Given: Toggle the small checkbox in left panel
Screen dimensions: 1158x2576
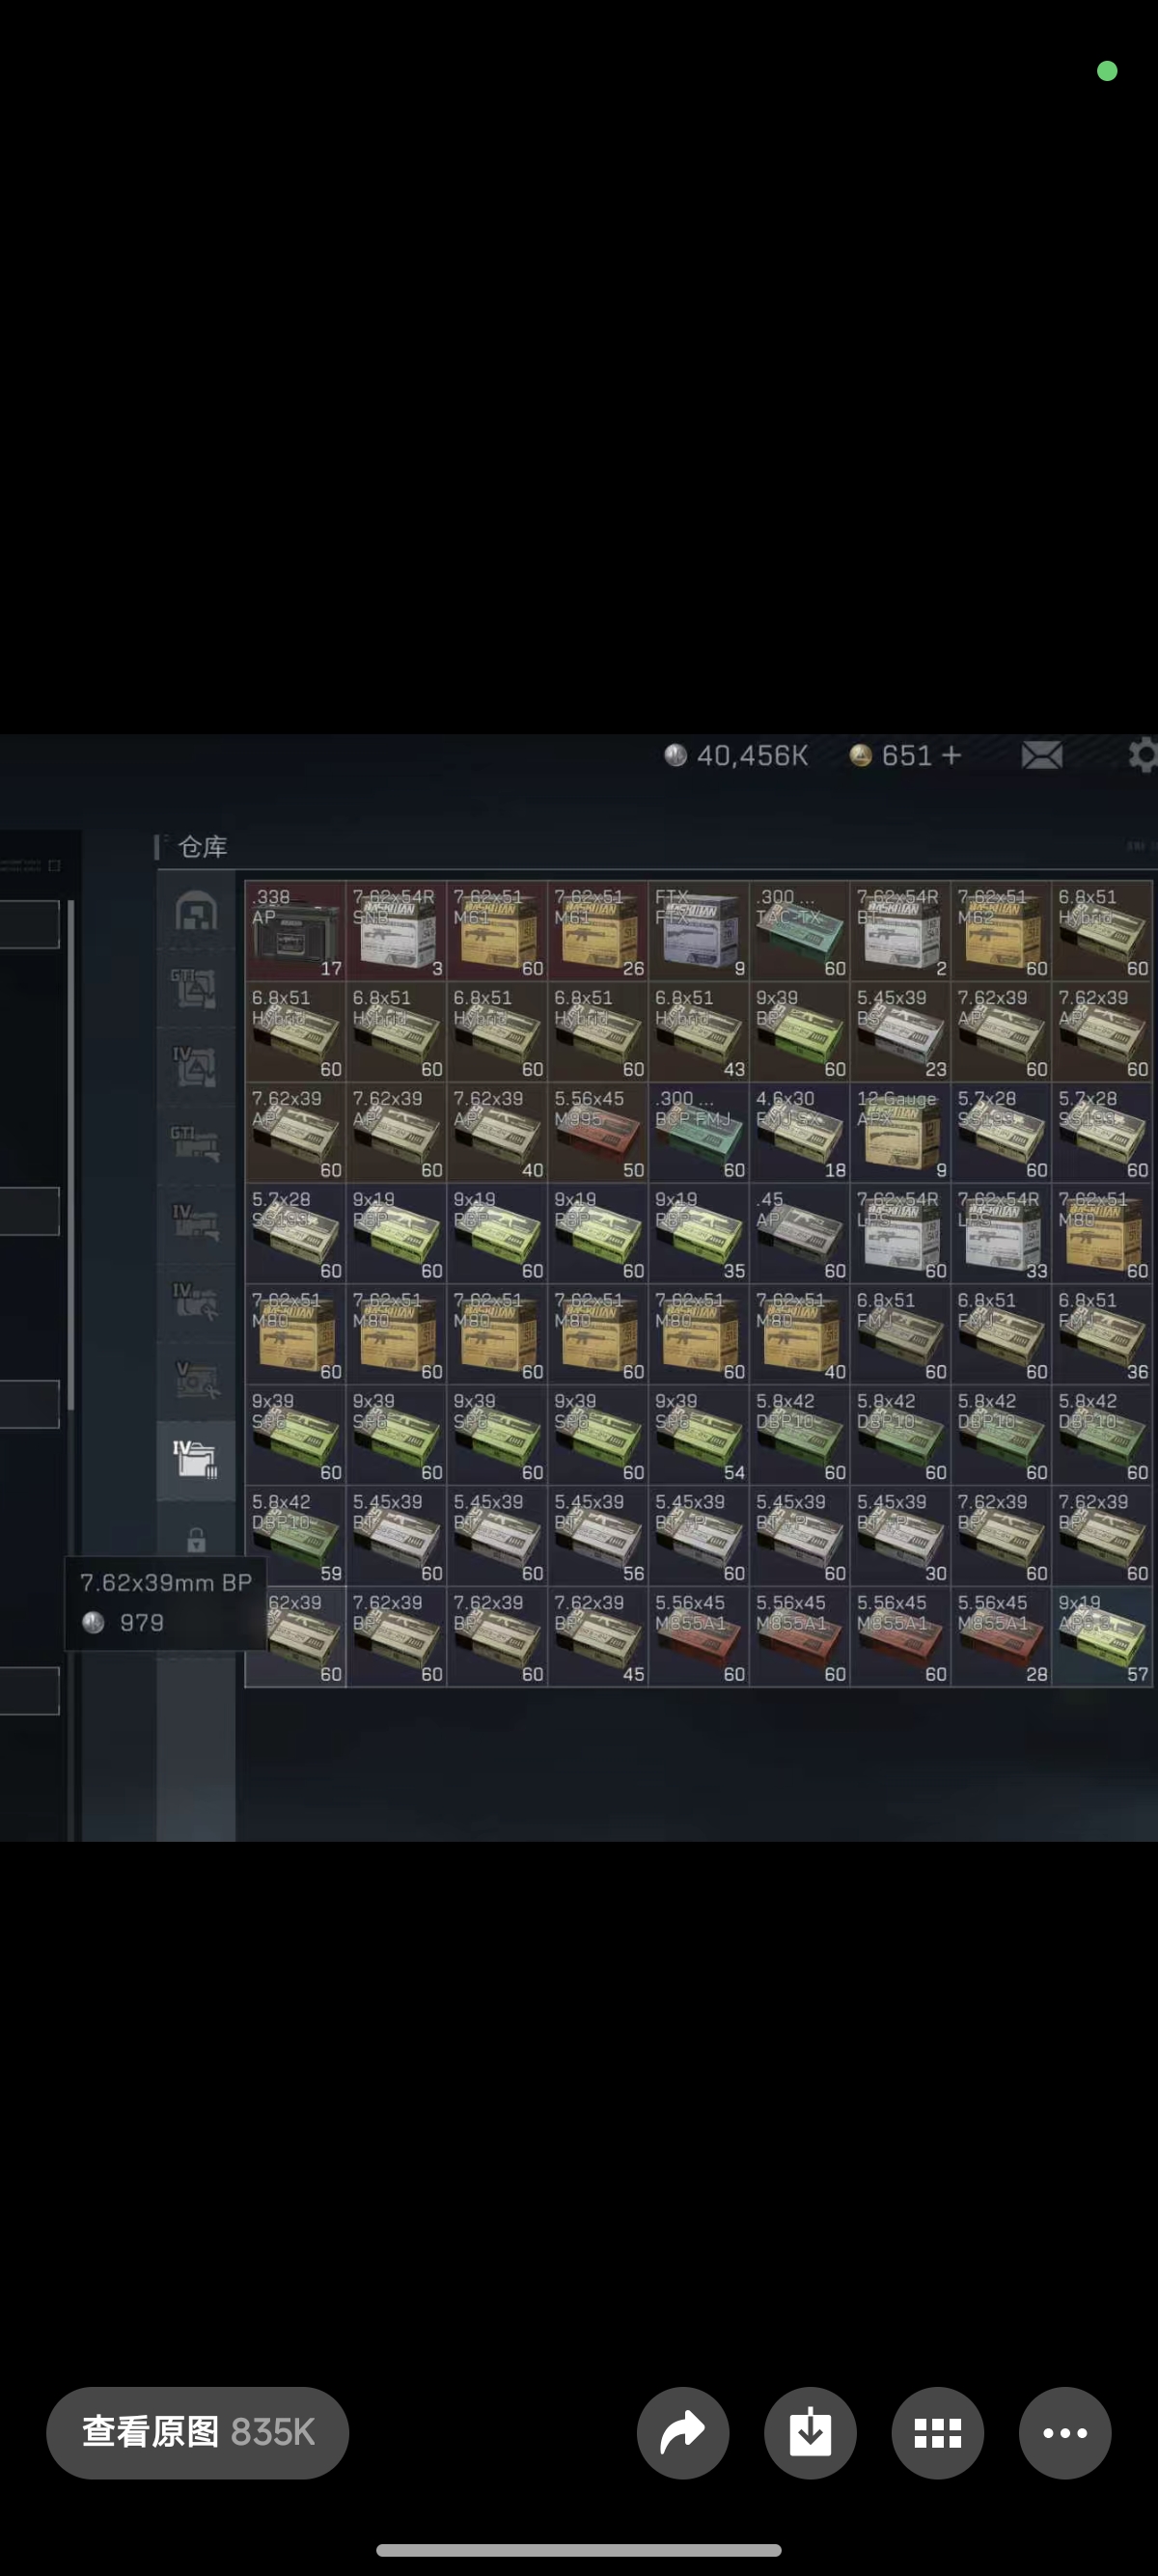Looking at the screenshot, I should [x=54, y=865].
